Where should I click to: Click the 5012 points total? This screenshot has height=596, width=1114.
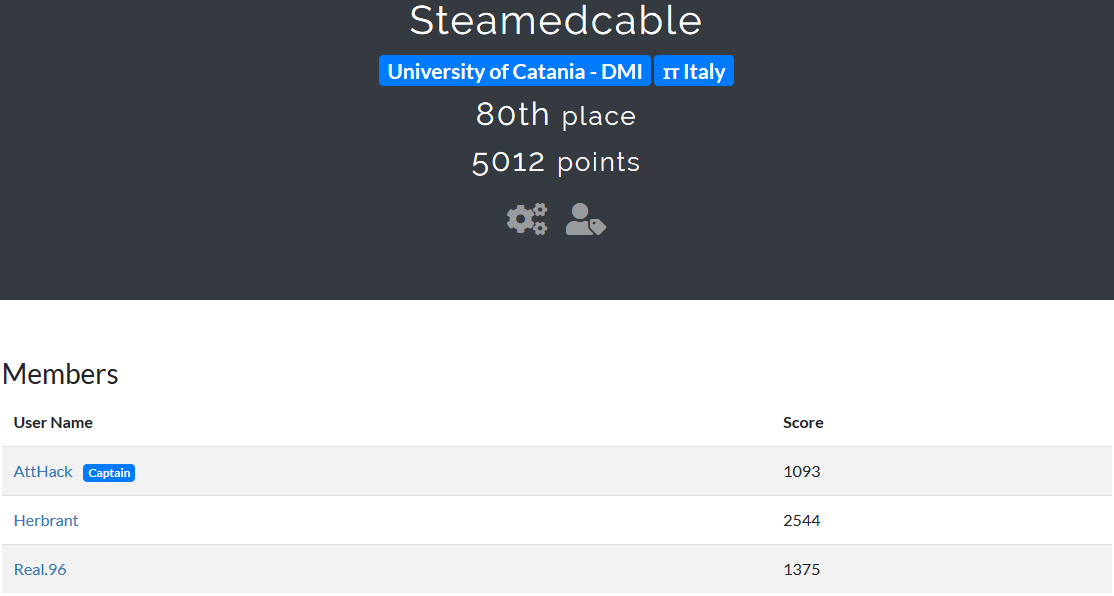tap(556, 162)
